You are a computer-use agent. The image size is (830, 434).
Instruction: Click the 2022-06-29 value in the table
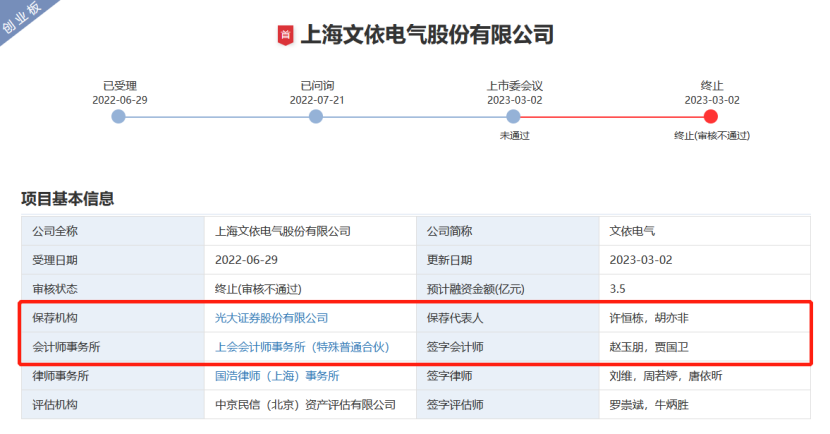click(x=246, y=260)
